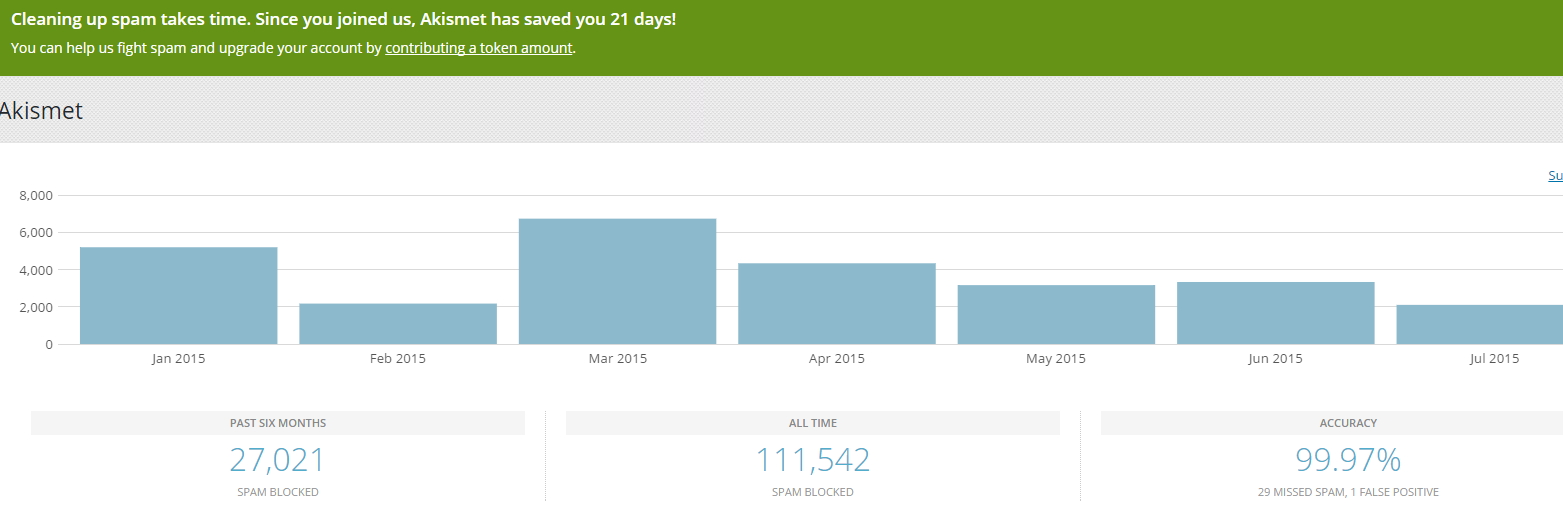The width and height of the screenshot is (1563, 512).
Task: Click the tallest bar for Mar 2015
Action: pos(617,281)
